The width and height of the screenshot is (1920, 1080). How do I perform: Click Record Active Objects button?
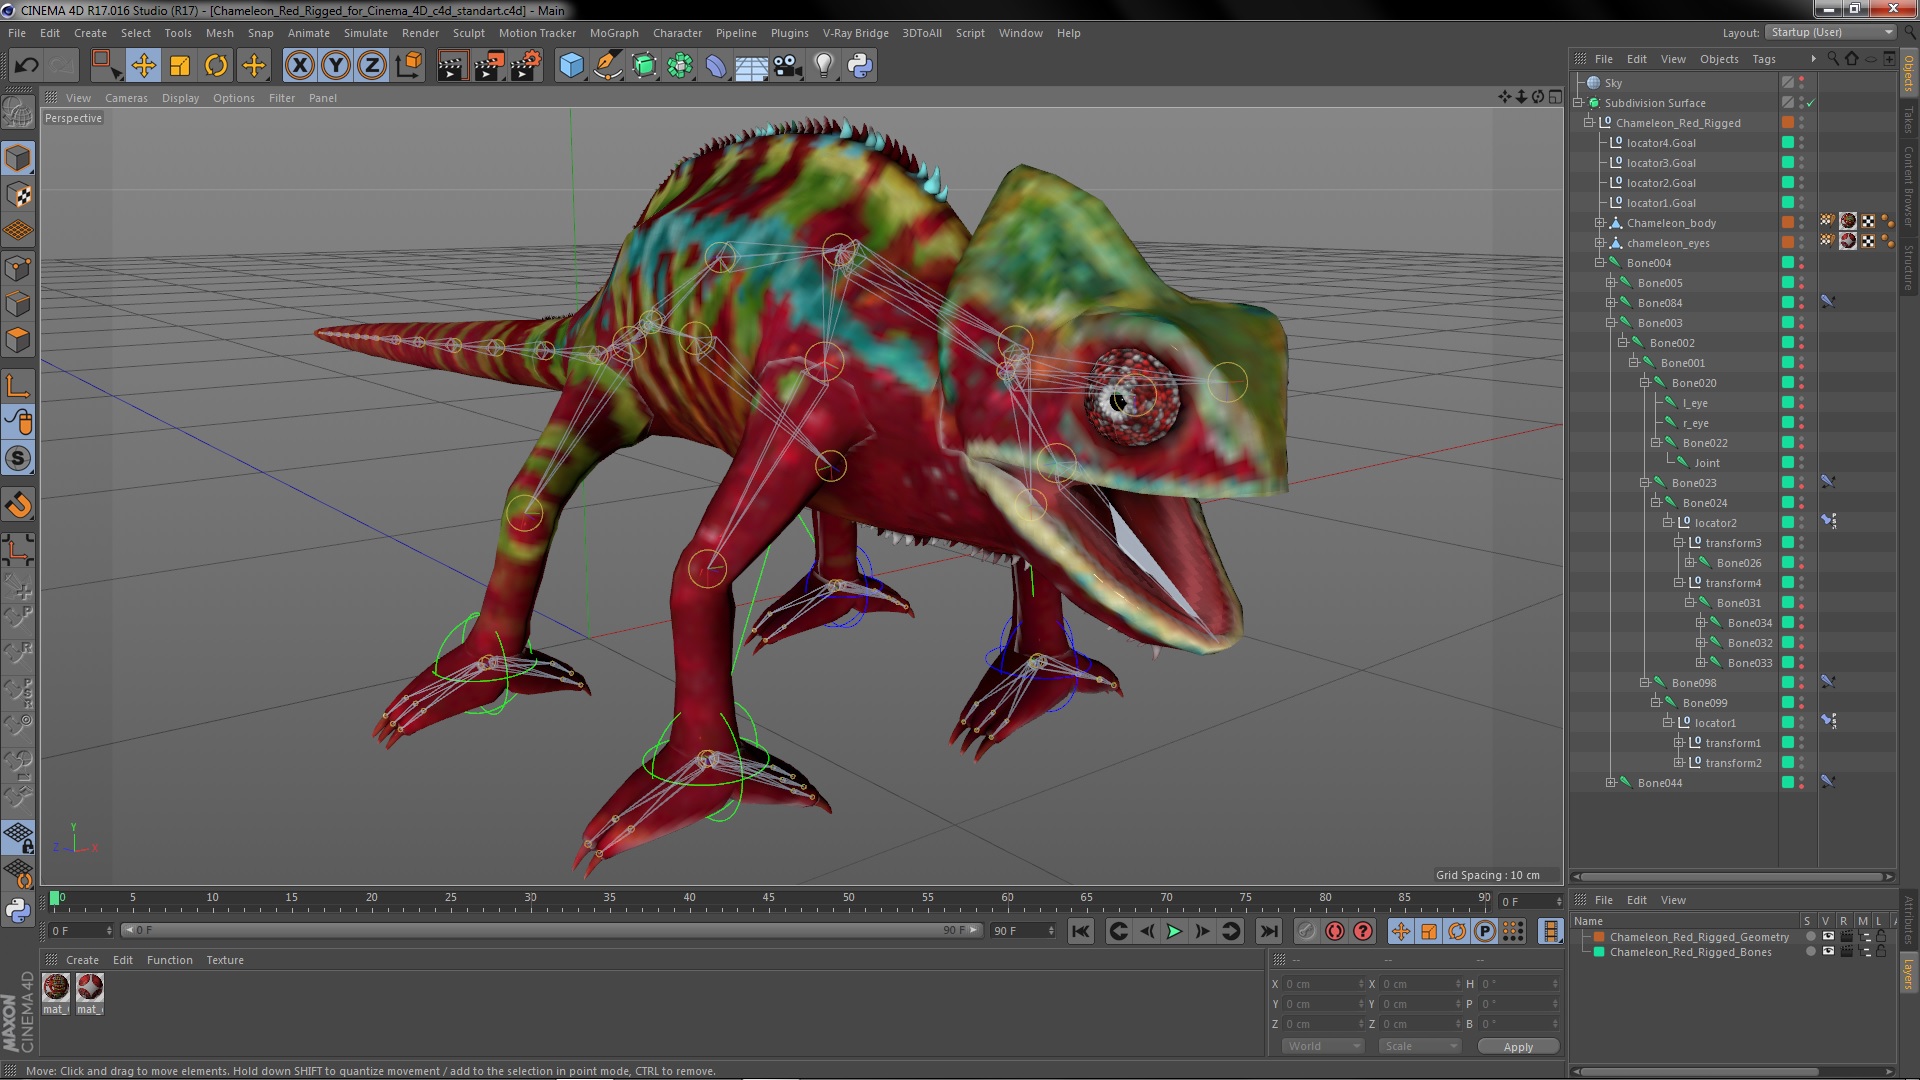[1306, 931]
